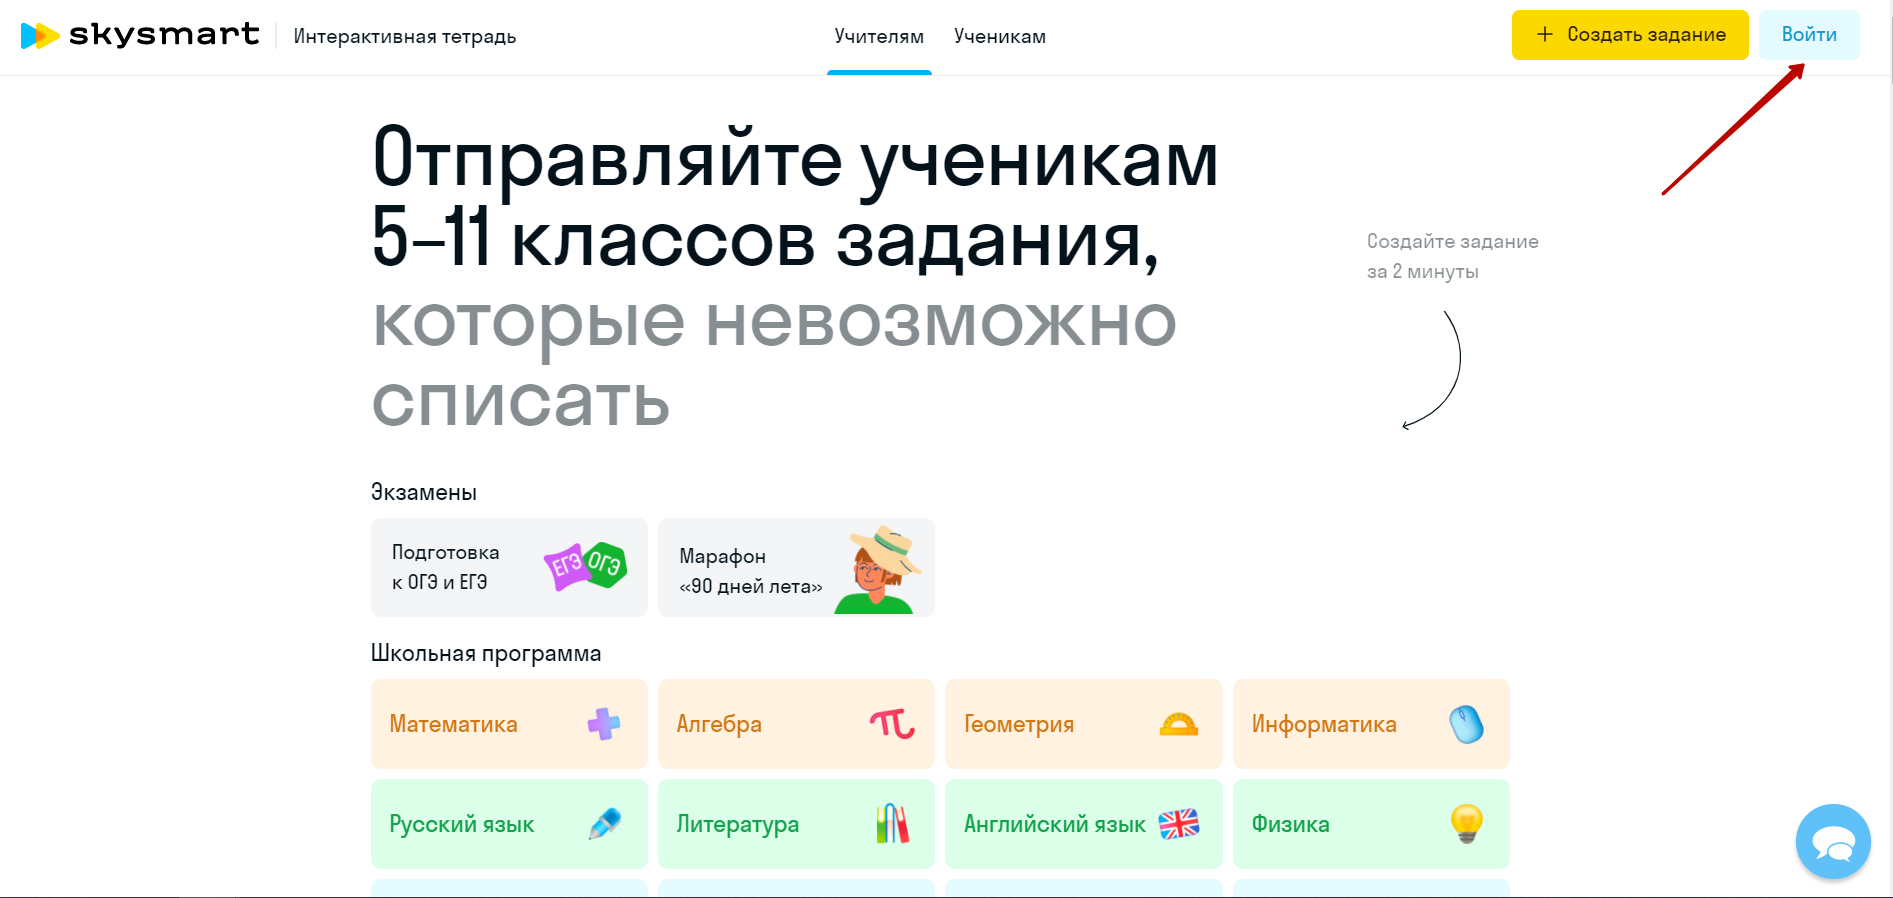
Task: Click the Отправляйте ученикам headline
Action: pos(795,158)
